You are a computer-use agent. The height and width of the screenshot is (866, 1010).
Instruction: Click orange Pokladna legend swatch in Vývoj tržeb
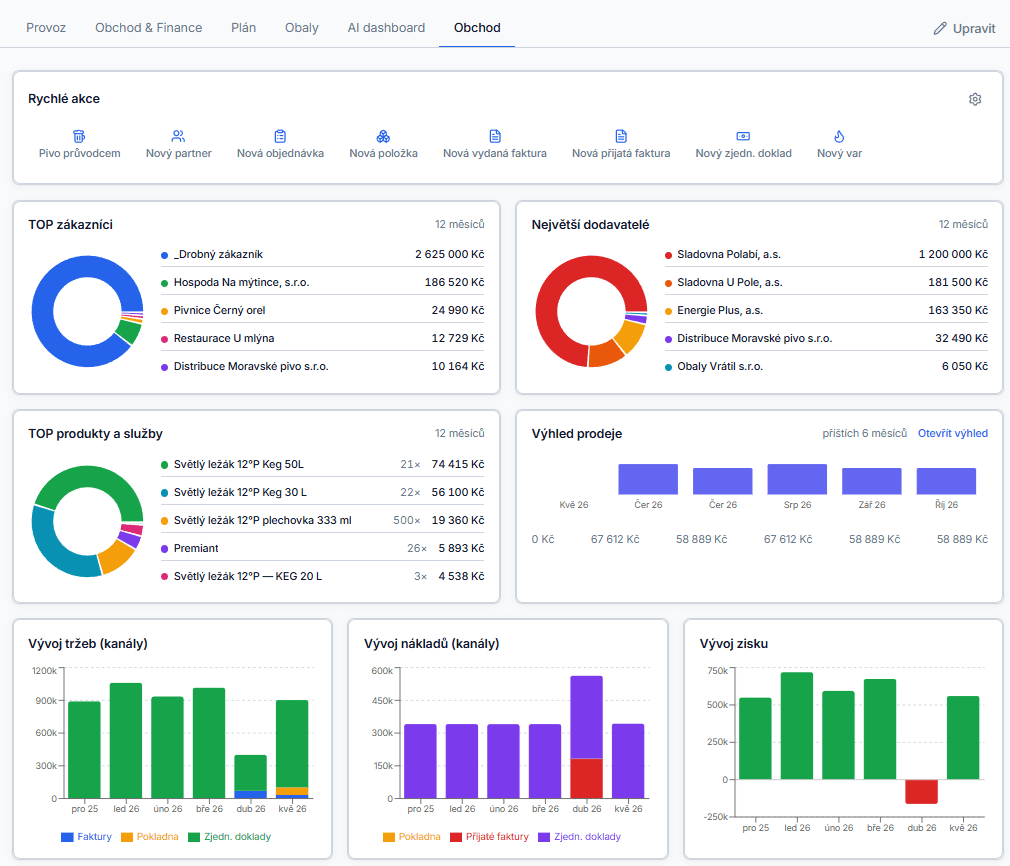127,837
